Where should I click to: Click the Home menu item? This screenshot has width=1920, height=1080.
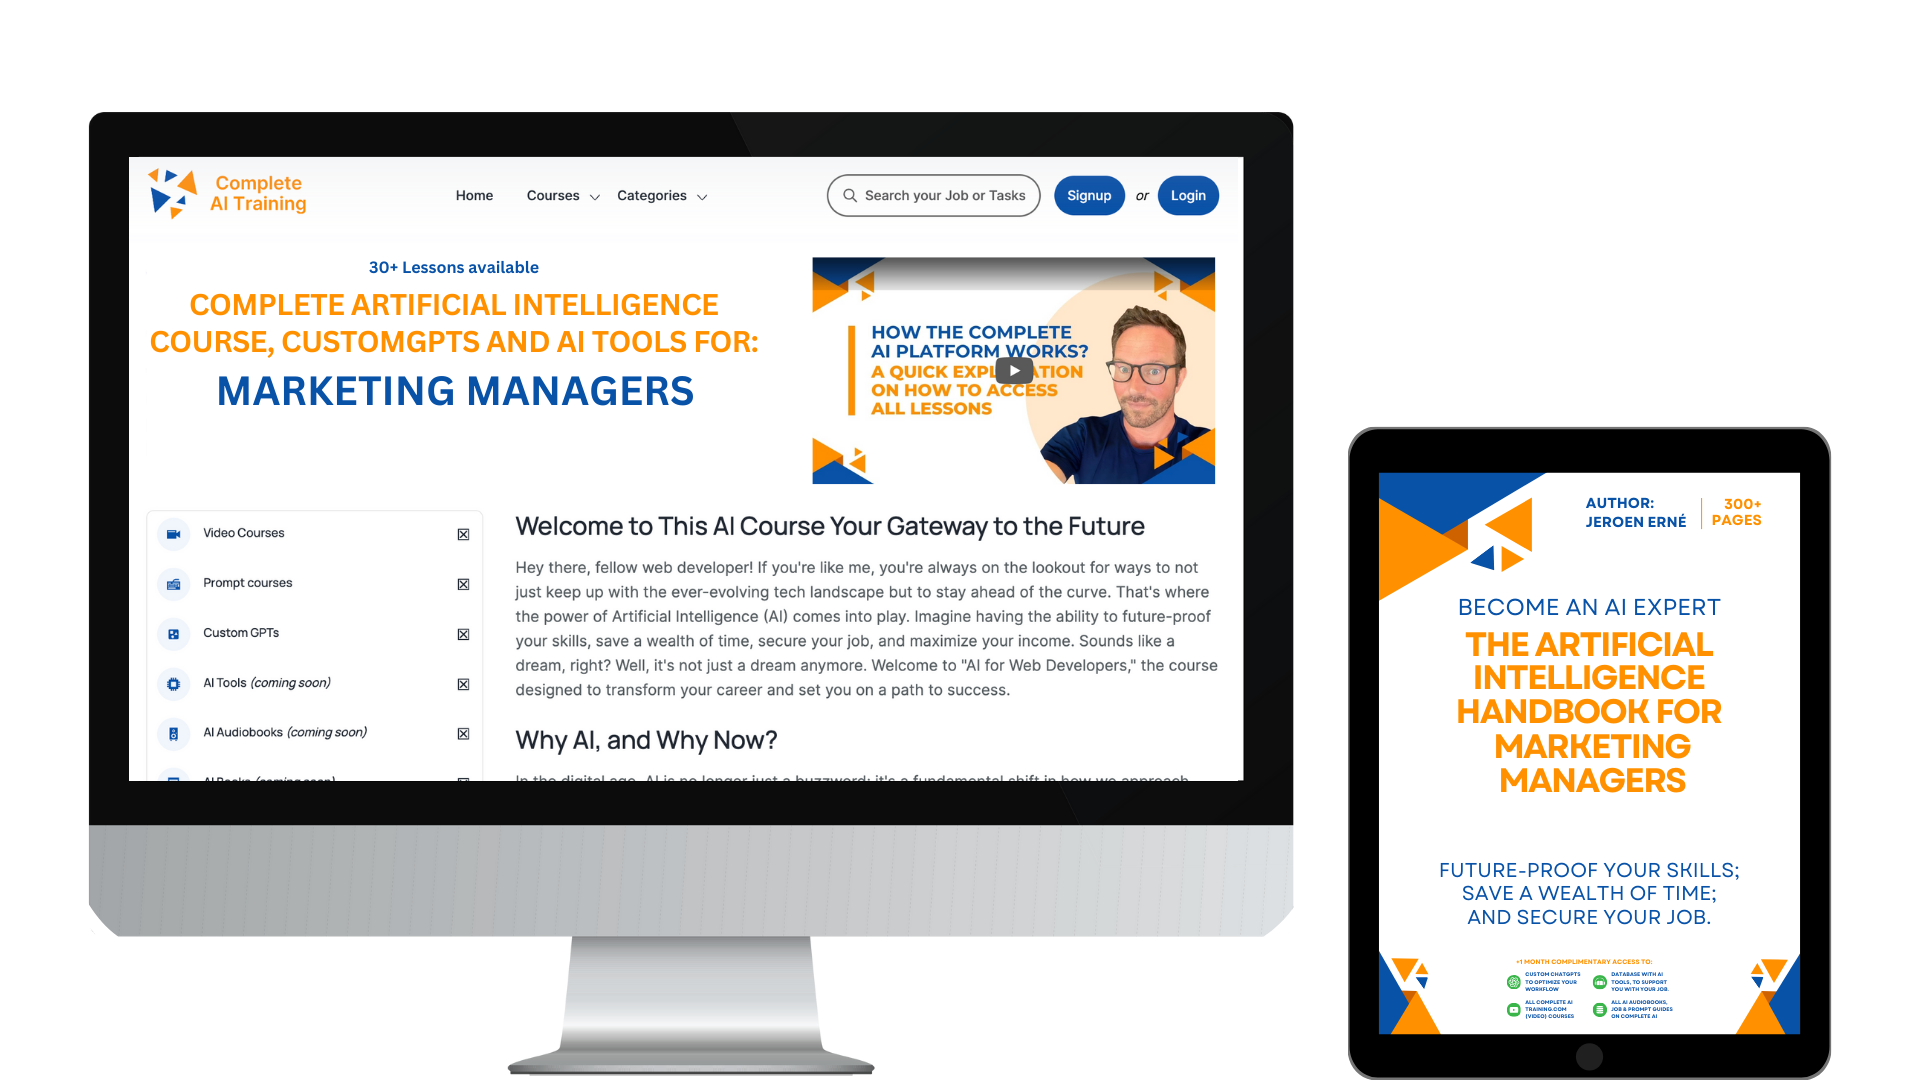(x=473, y=195)
